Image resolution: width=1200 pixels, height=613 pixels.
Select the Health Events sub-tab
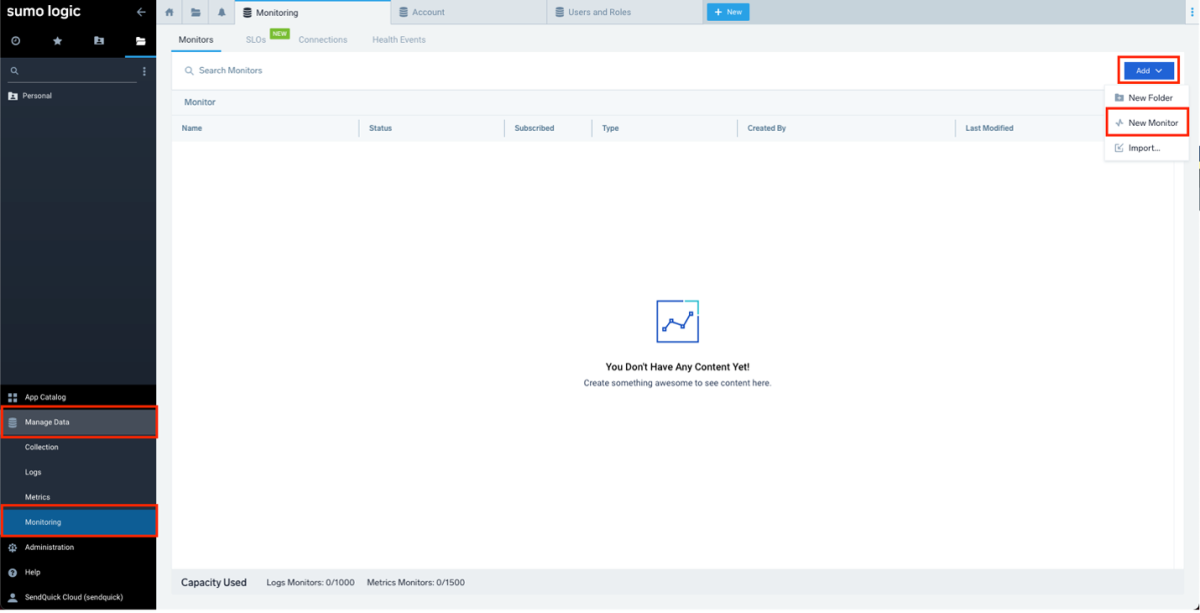399,40
